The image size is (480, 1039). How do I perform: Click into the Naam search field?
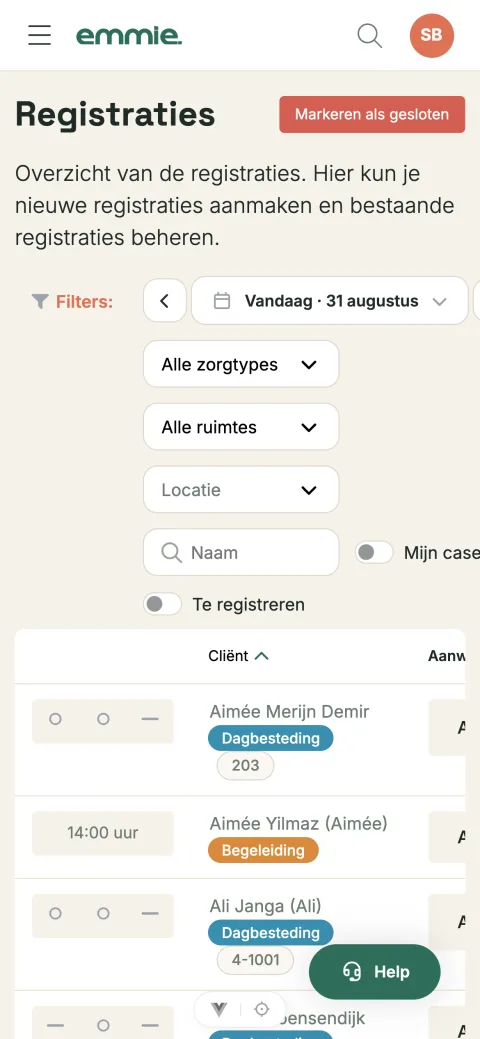coord(241,552)
